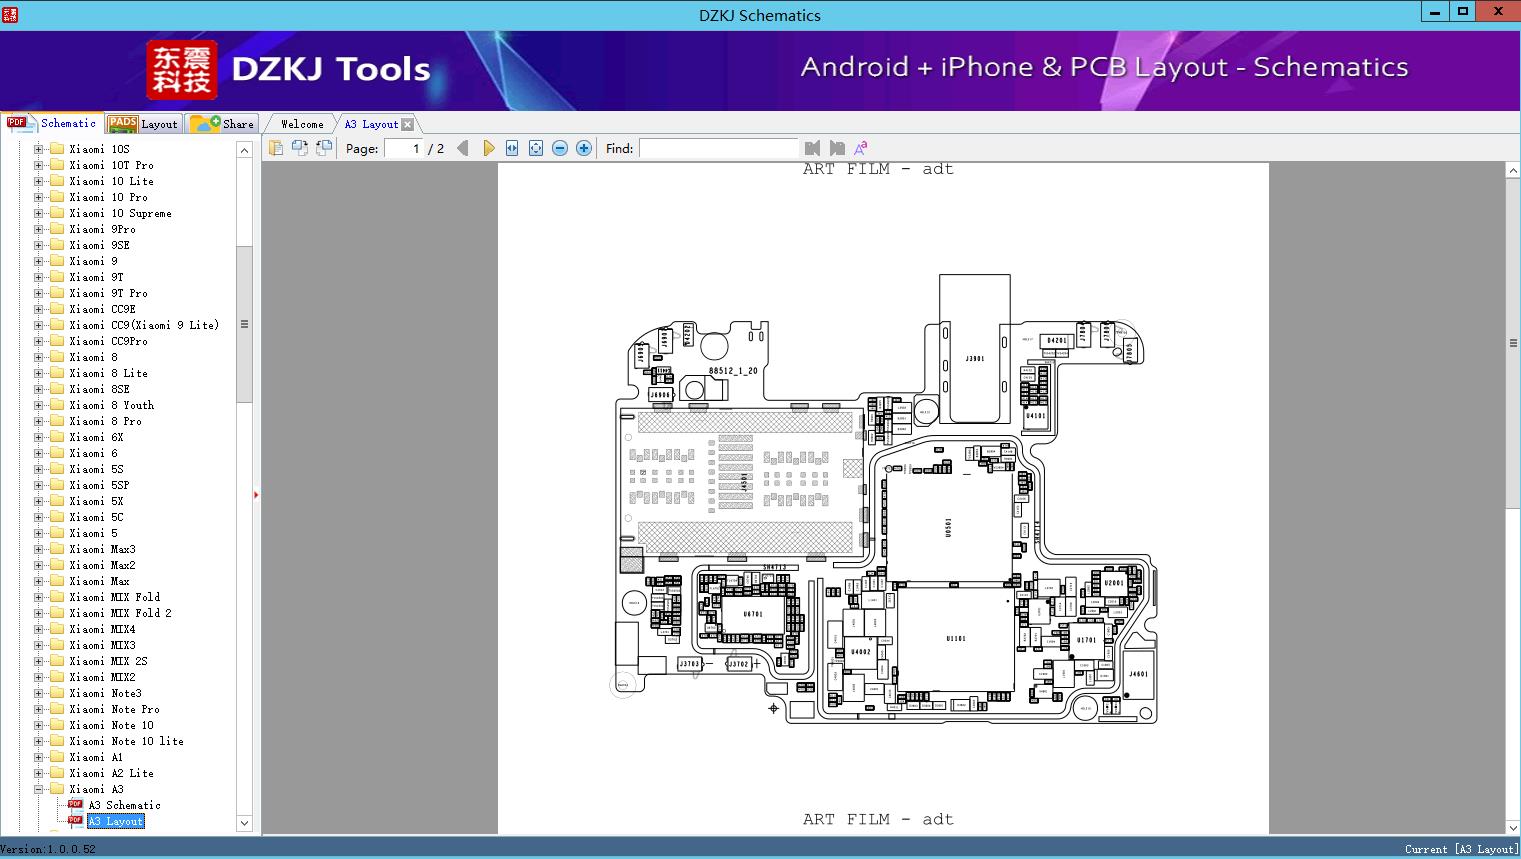Select Xiaomi 10 Pro in tree

tap(108, 197)
